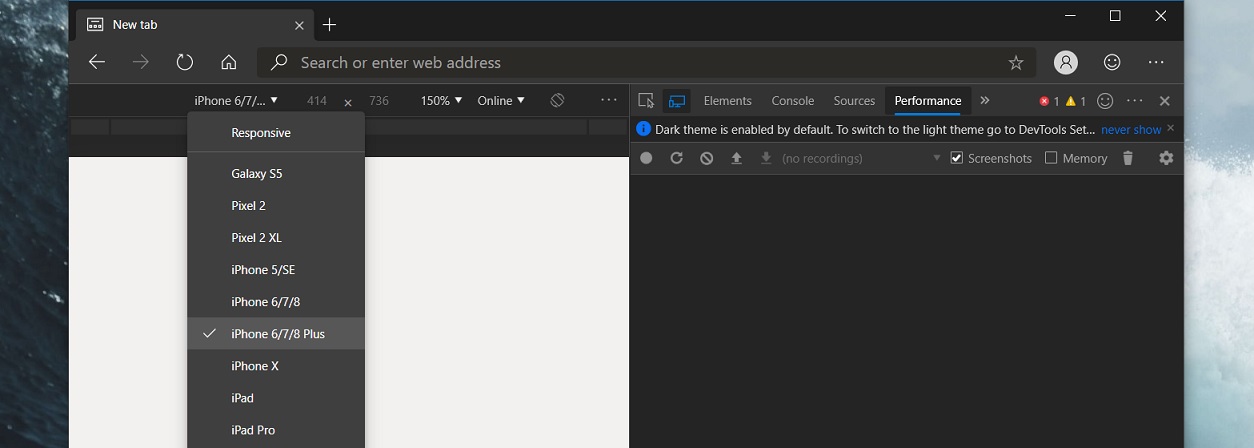Choose Responsive from device list
Viewport: 1254px width, 448px height.
click(276, 133)
